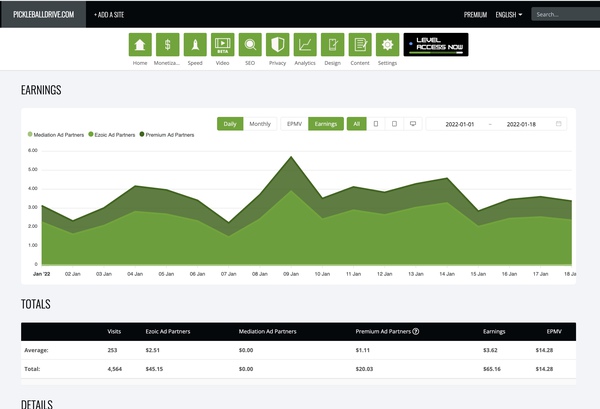Toggle Ezoic Ad Partners legend series
Screen dimensions: 600x409
[x=112, y=135]
